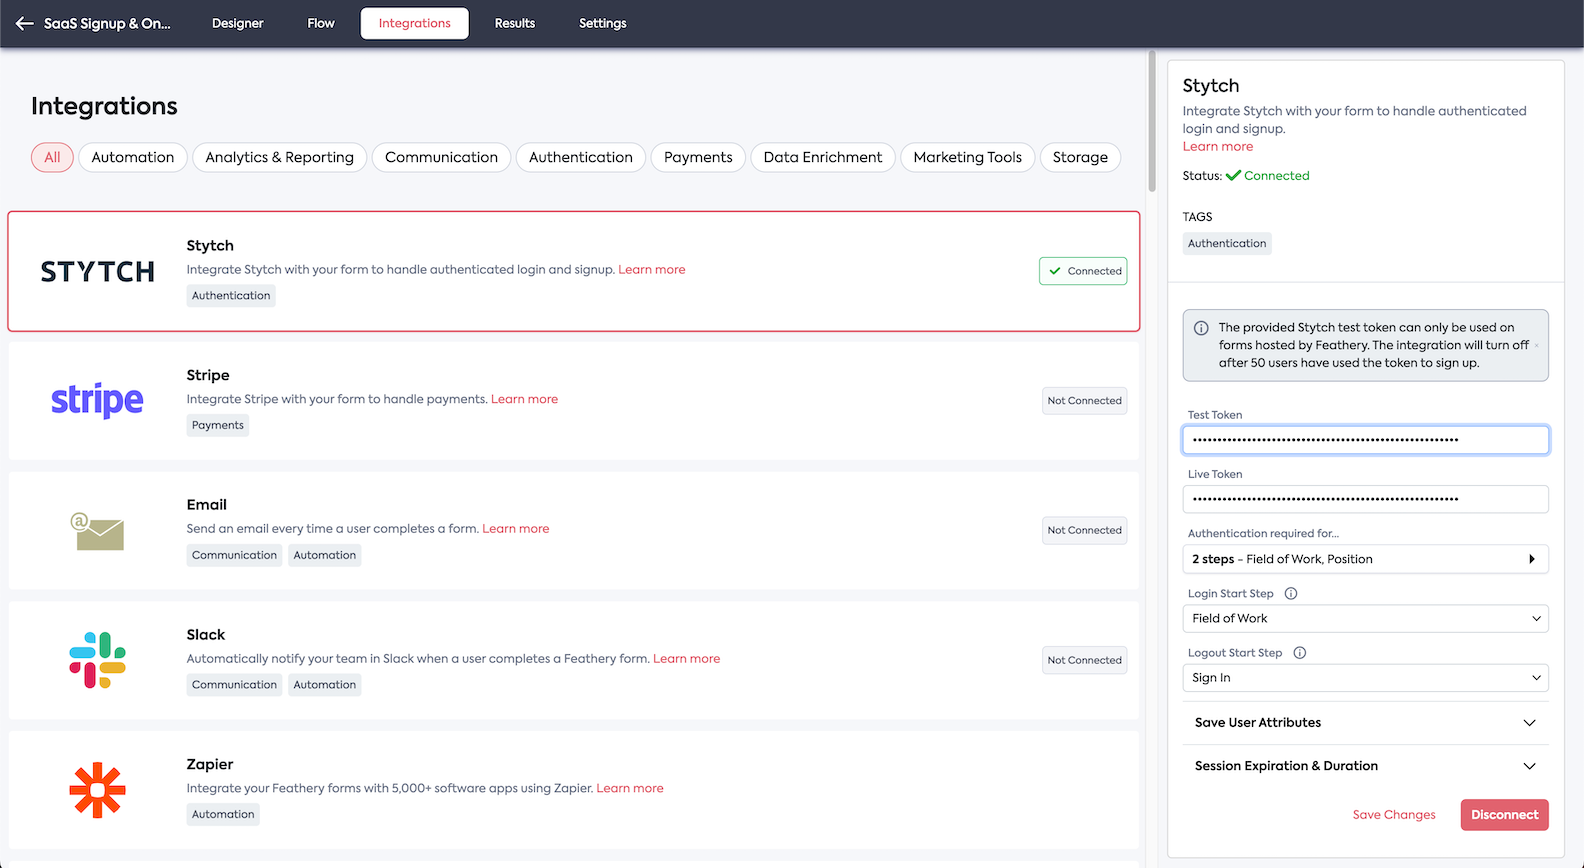
Task: Click Automation tag on Zapier card
Action: (223, 814)
